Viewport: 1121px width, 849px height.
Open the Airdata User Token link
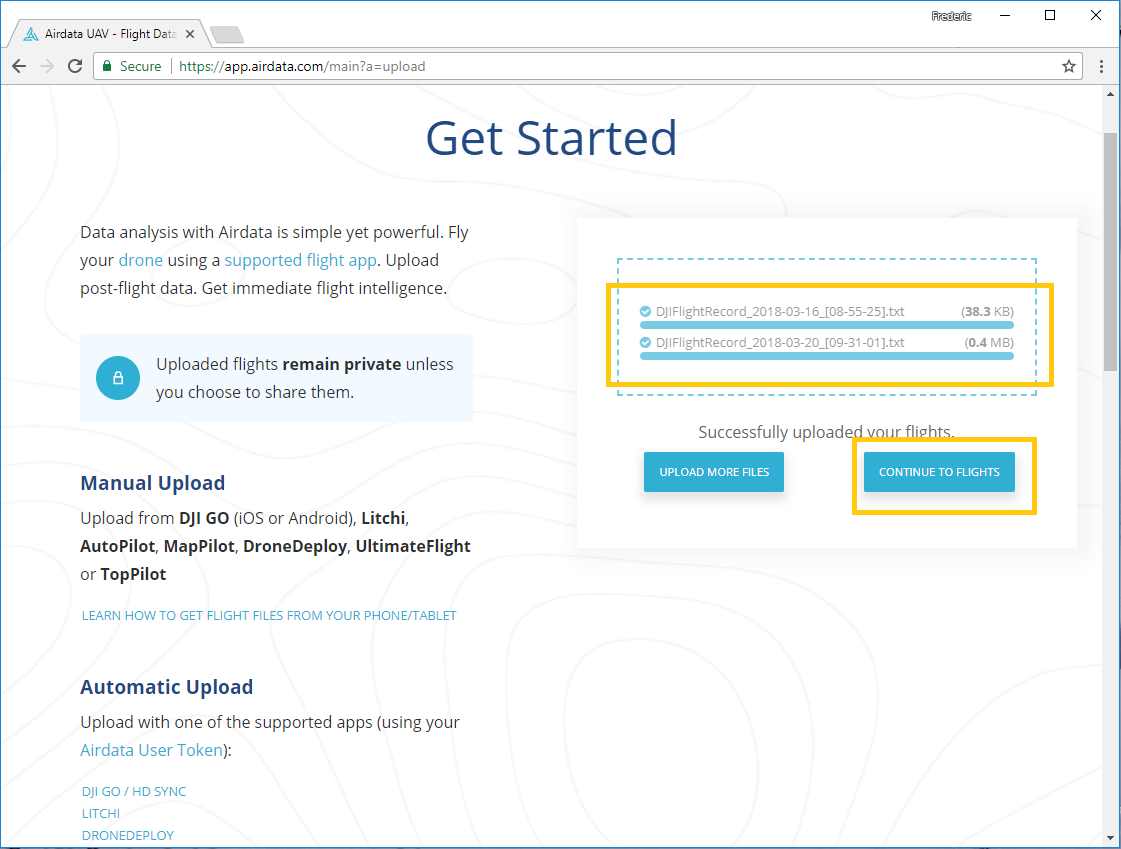152,750
